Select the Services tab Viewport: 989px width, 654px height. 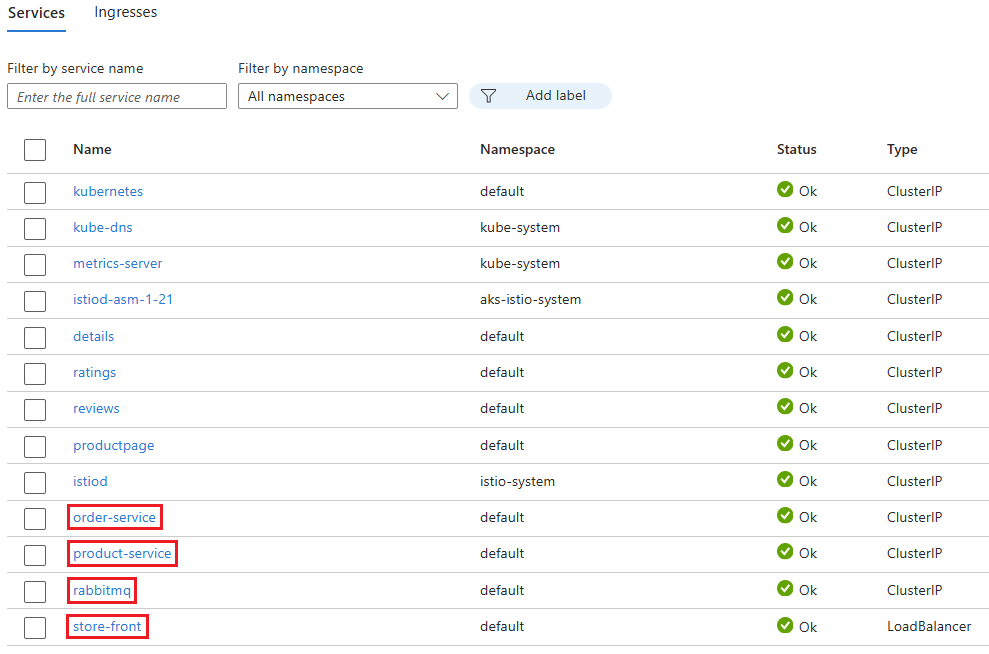[37, 13]
